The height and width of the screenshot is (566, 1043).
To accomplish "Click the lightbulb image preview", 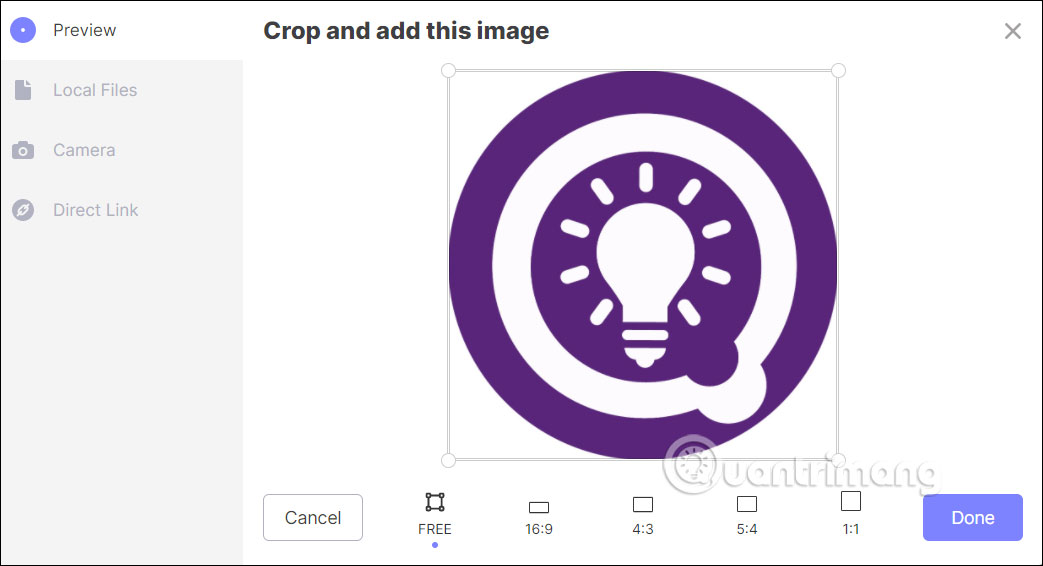I will (643, 265).
